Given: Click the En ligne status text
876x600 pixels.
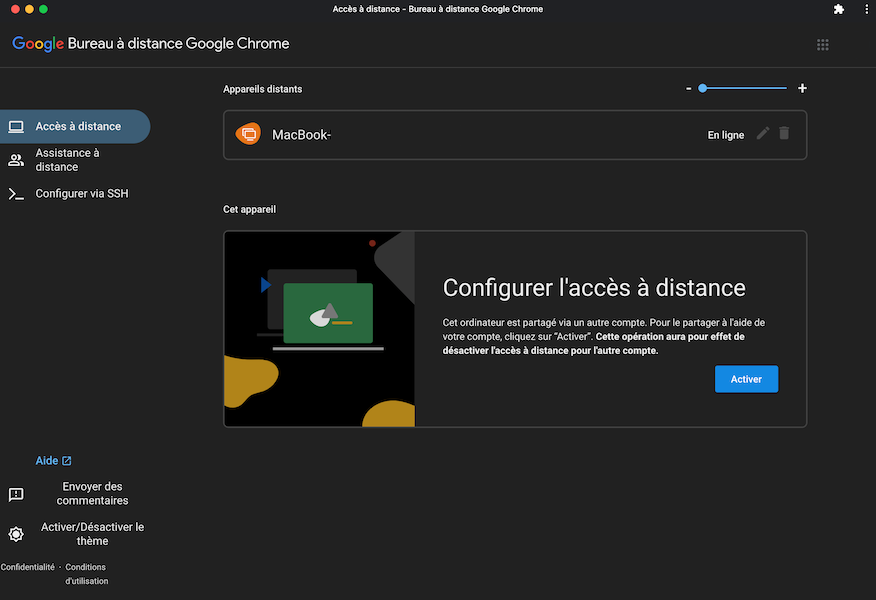Looking at the screenshot, I should click(x=726, y=135).
